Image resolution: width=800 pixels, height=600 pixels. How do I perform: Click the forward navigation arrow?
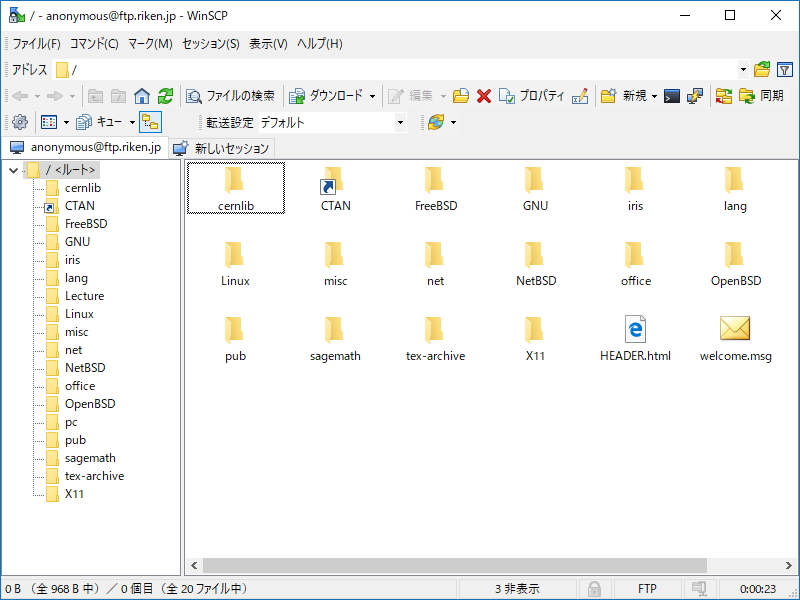[55, 95]
